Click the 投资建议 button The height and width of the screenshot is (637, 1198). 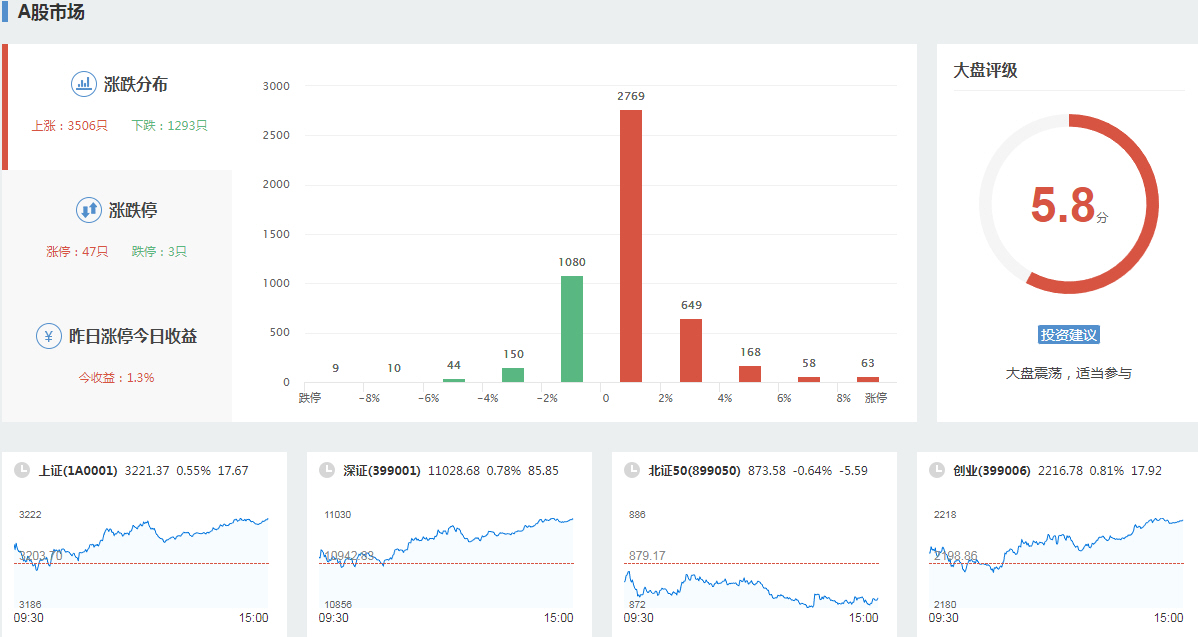tap(1069, 335)
